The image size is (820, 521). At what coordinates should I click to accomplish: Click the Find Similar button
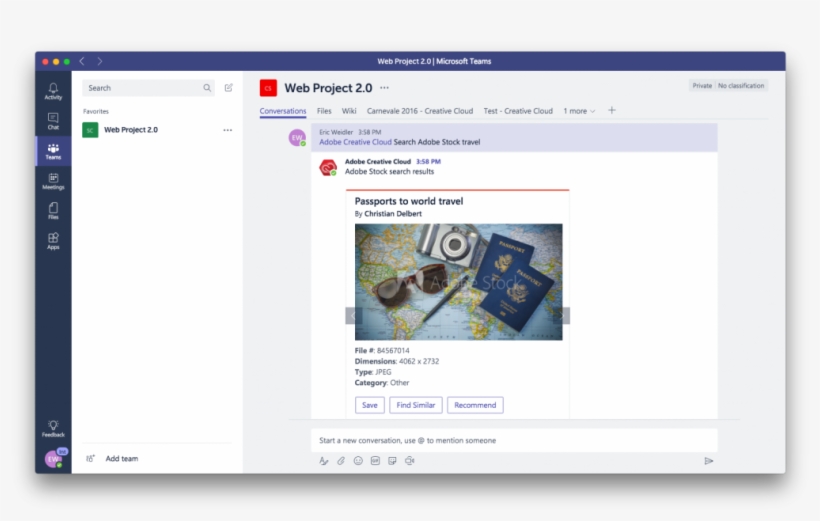point(416,405)
